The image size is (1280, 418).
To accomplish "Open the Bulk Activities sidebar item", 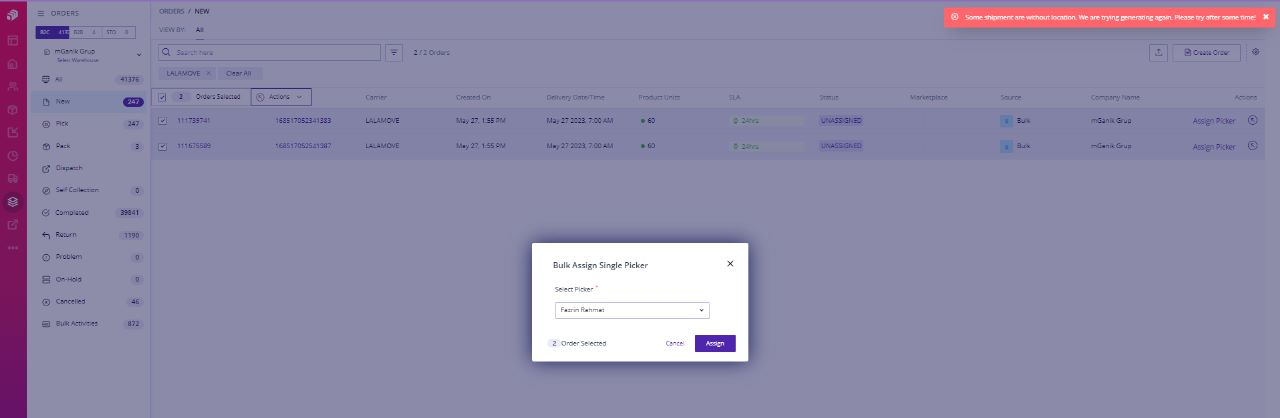I will click(91, 324).
